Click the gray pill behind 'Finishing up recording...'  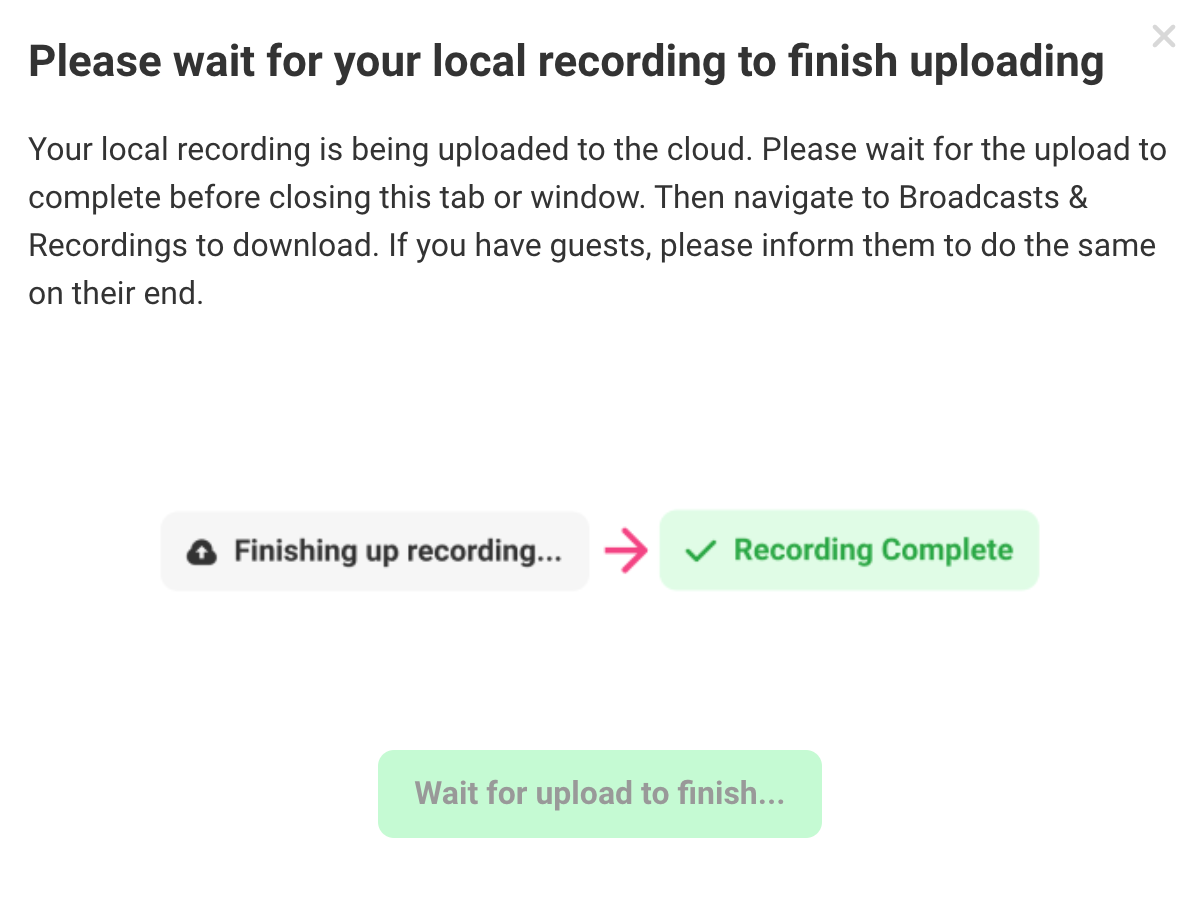(x=374, y=551)
